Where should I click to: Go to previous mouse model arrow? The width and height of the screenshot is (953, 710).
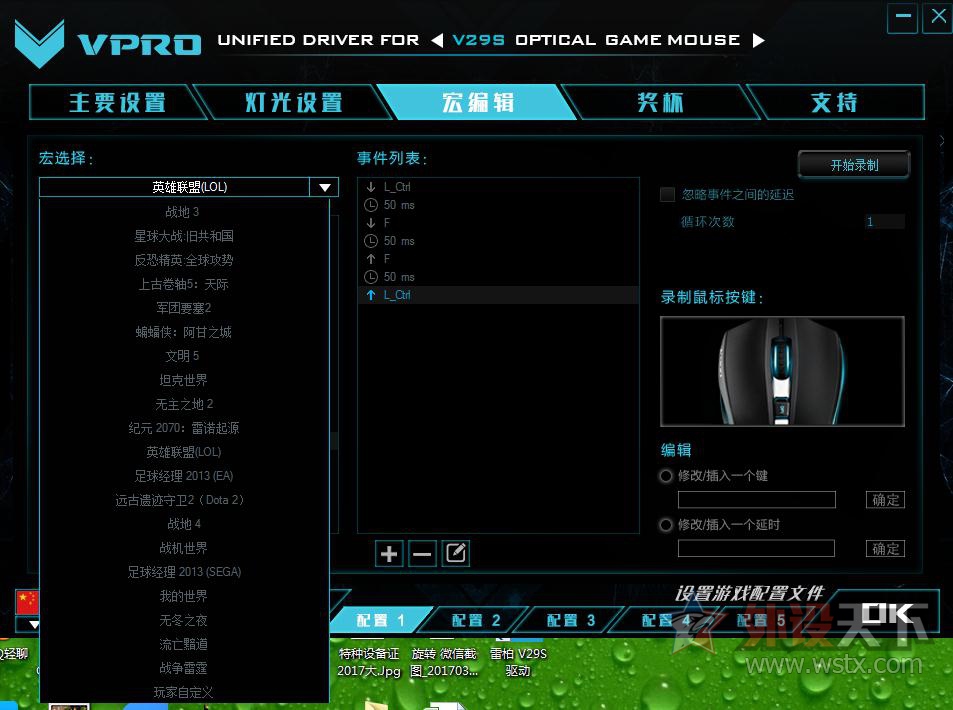coord(437,40)
